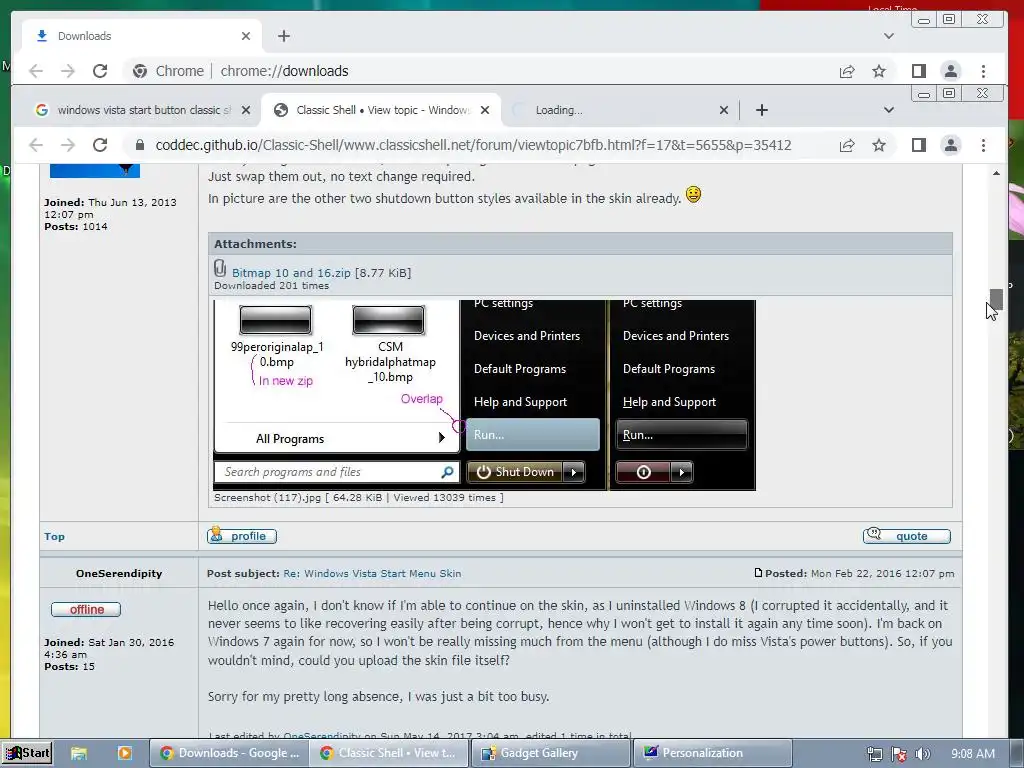This screenshot has width=1024, height=768.
Task: Go back in the front Chrome window
Action: coord(36,145)
